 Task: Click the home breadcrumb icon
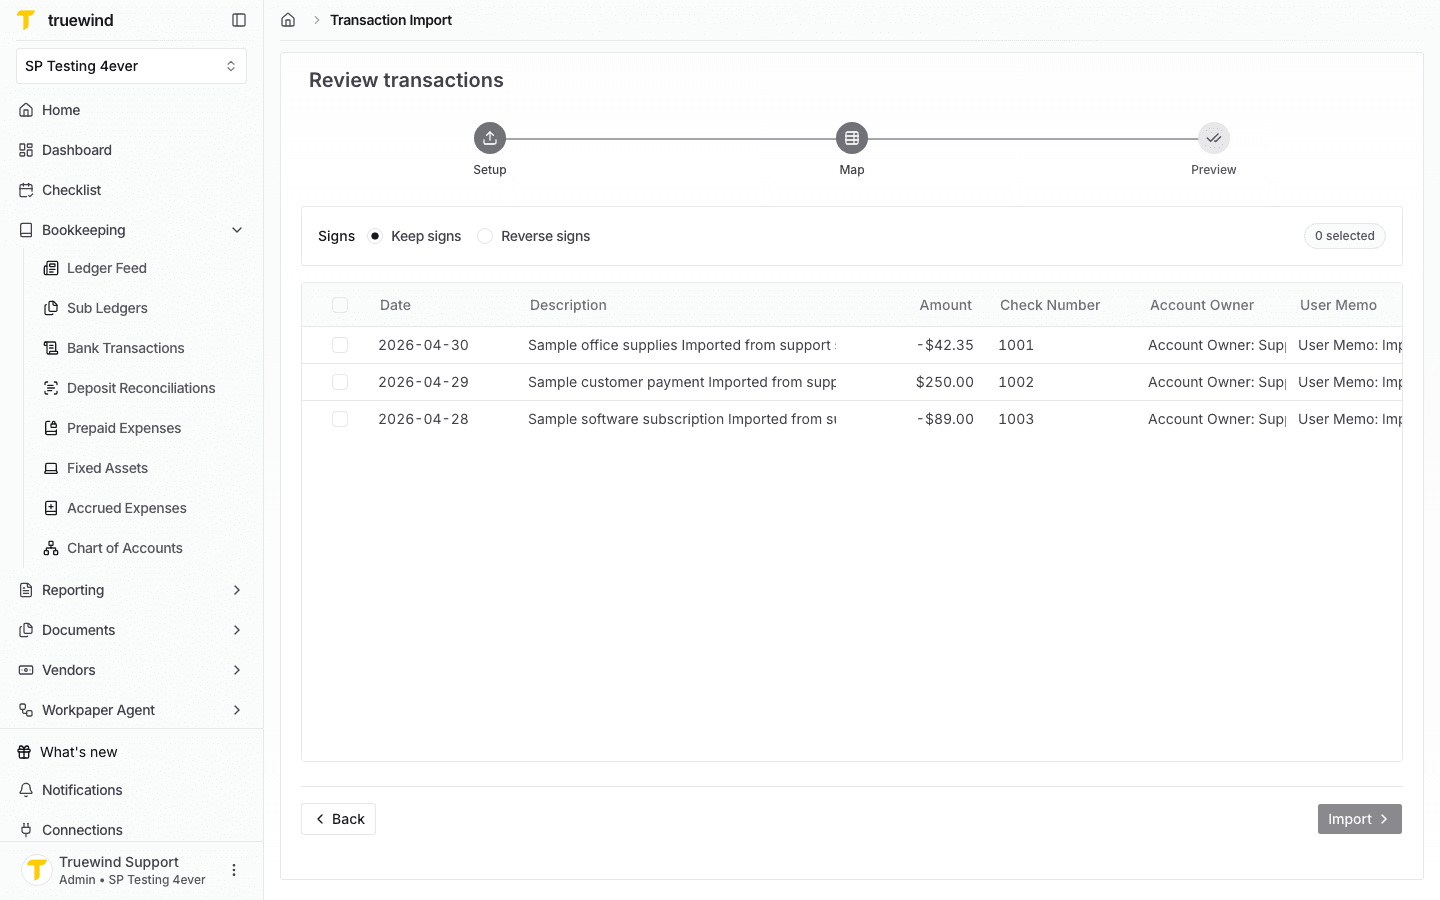[x=288, y=20]
